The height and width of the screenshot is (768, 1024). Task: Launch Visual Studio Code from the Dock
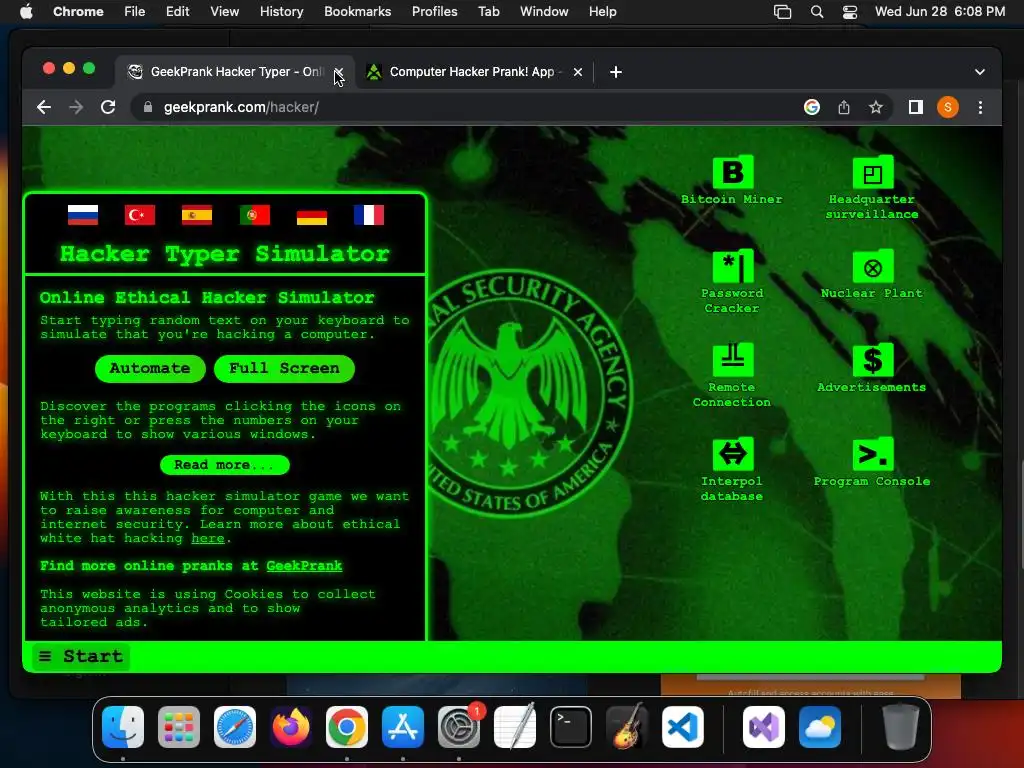click(x=682, y=727)
